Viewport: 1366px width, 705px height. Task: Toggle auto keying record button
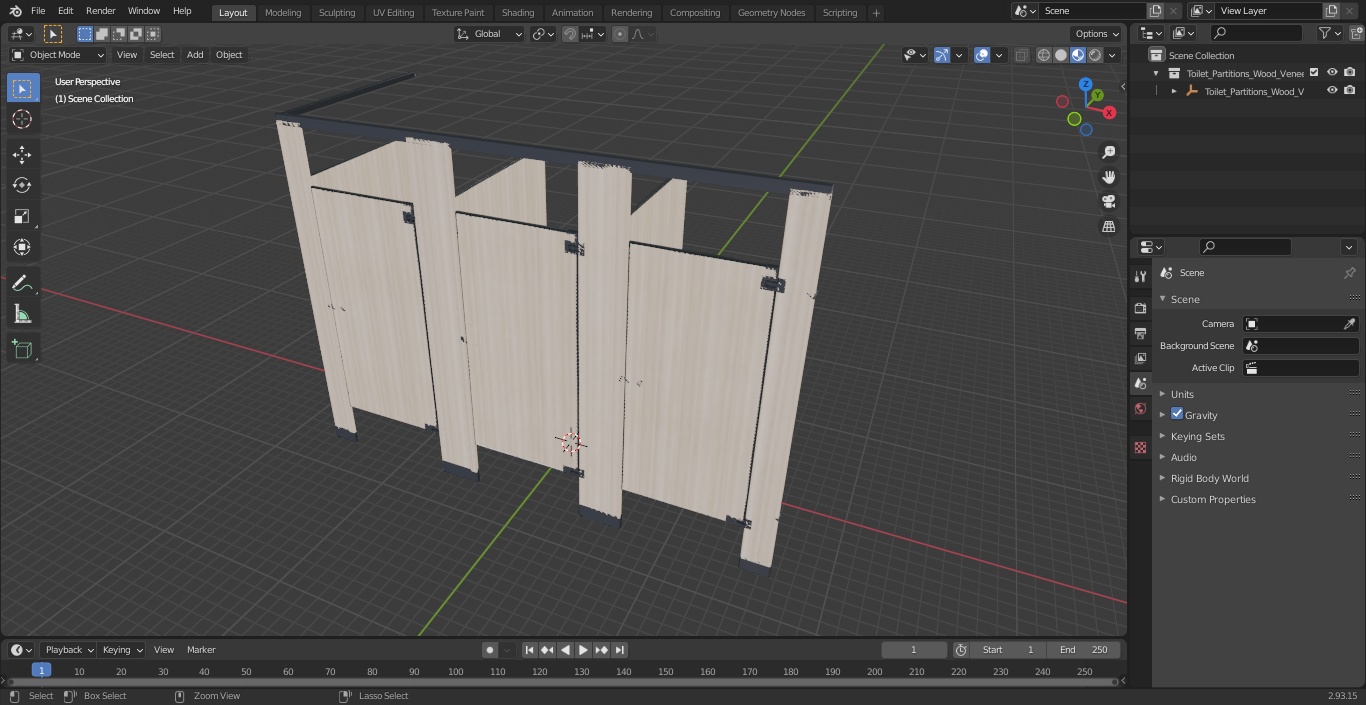pos(490,650)
